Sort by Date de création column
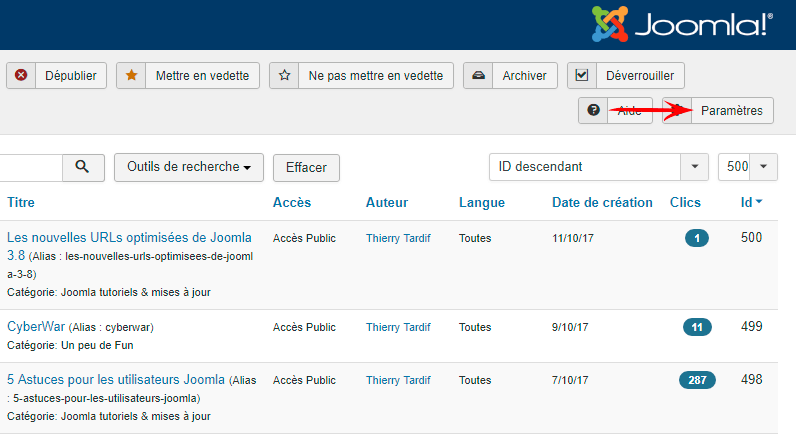The height and width of the screenshot is (434, 796). coord(602,202)
